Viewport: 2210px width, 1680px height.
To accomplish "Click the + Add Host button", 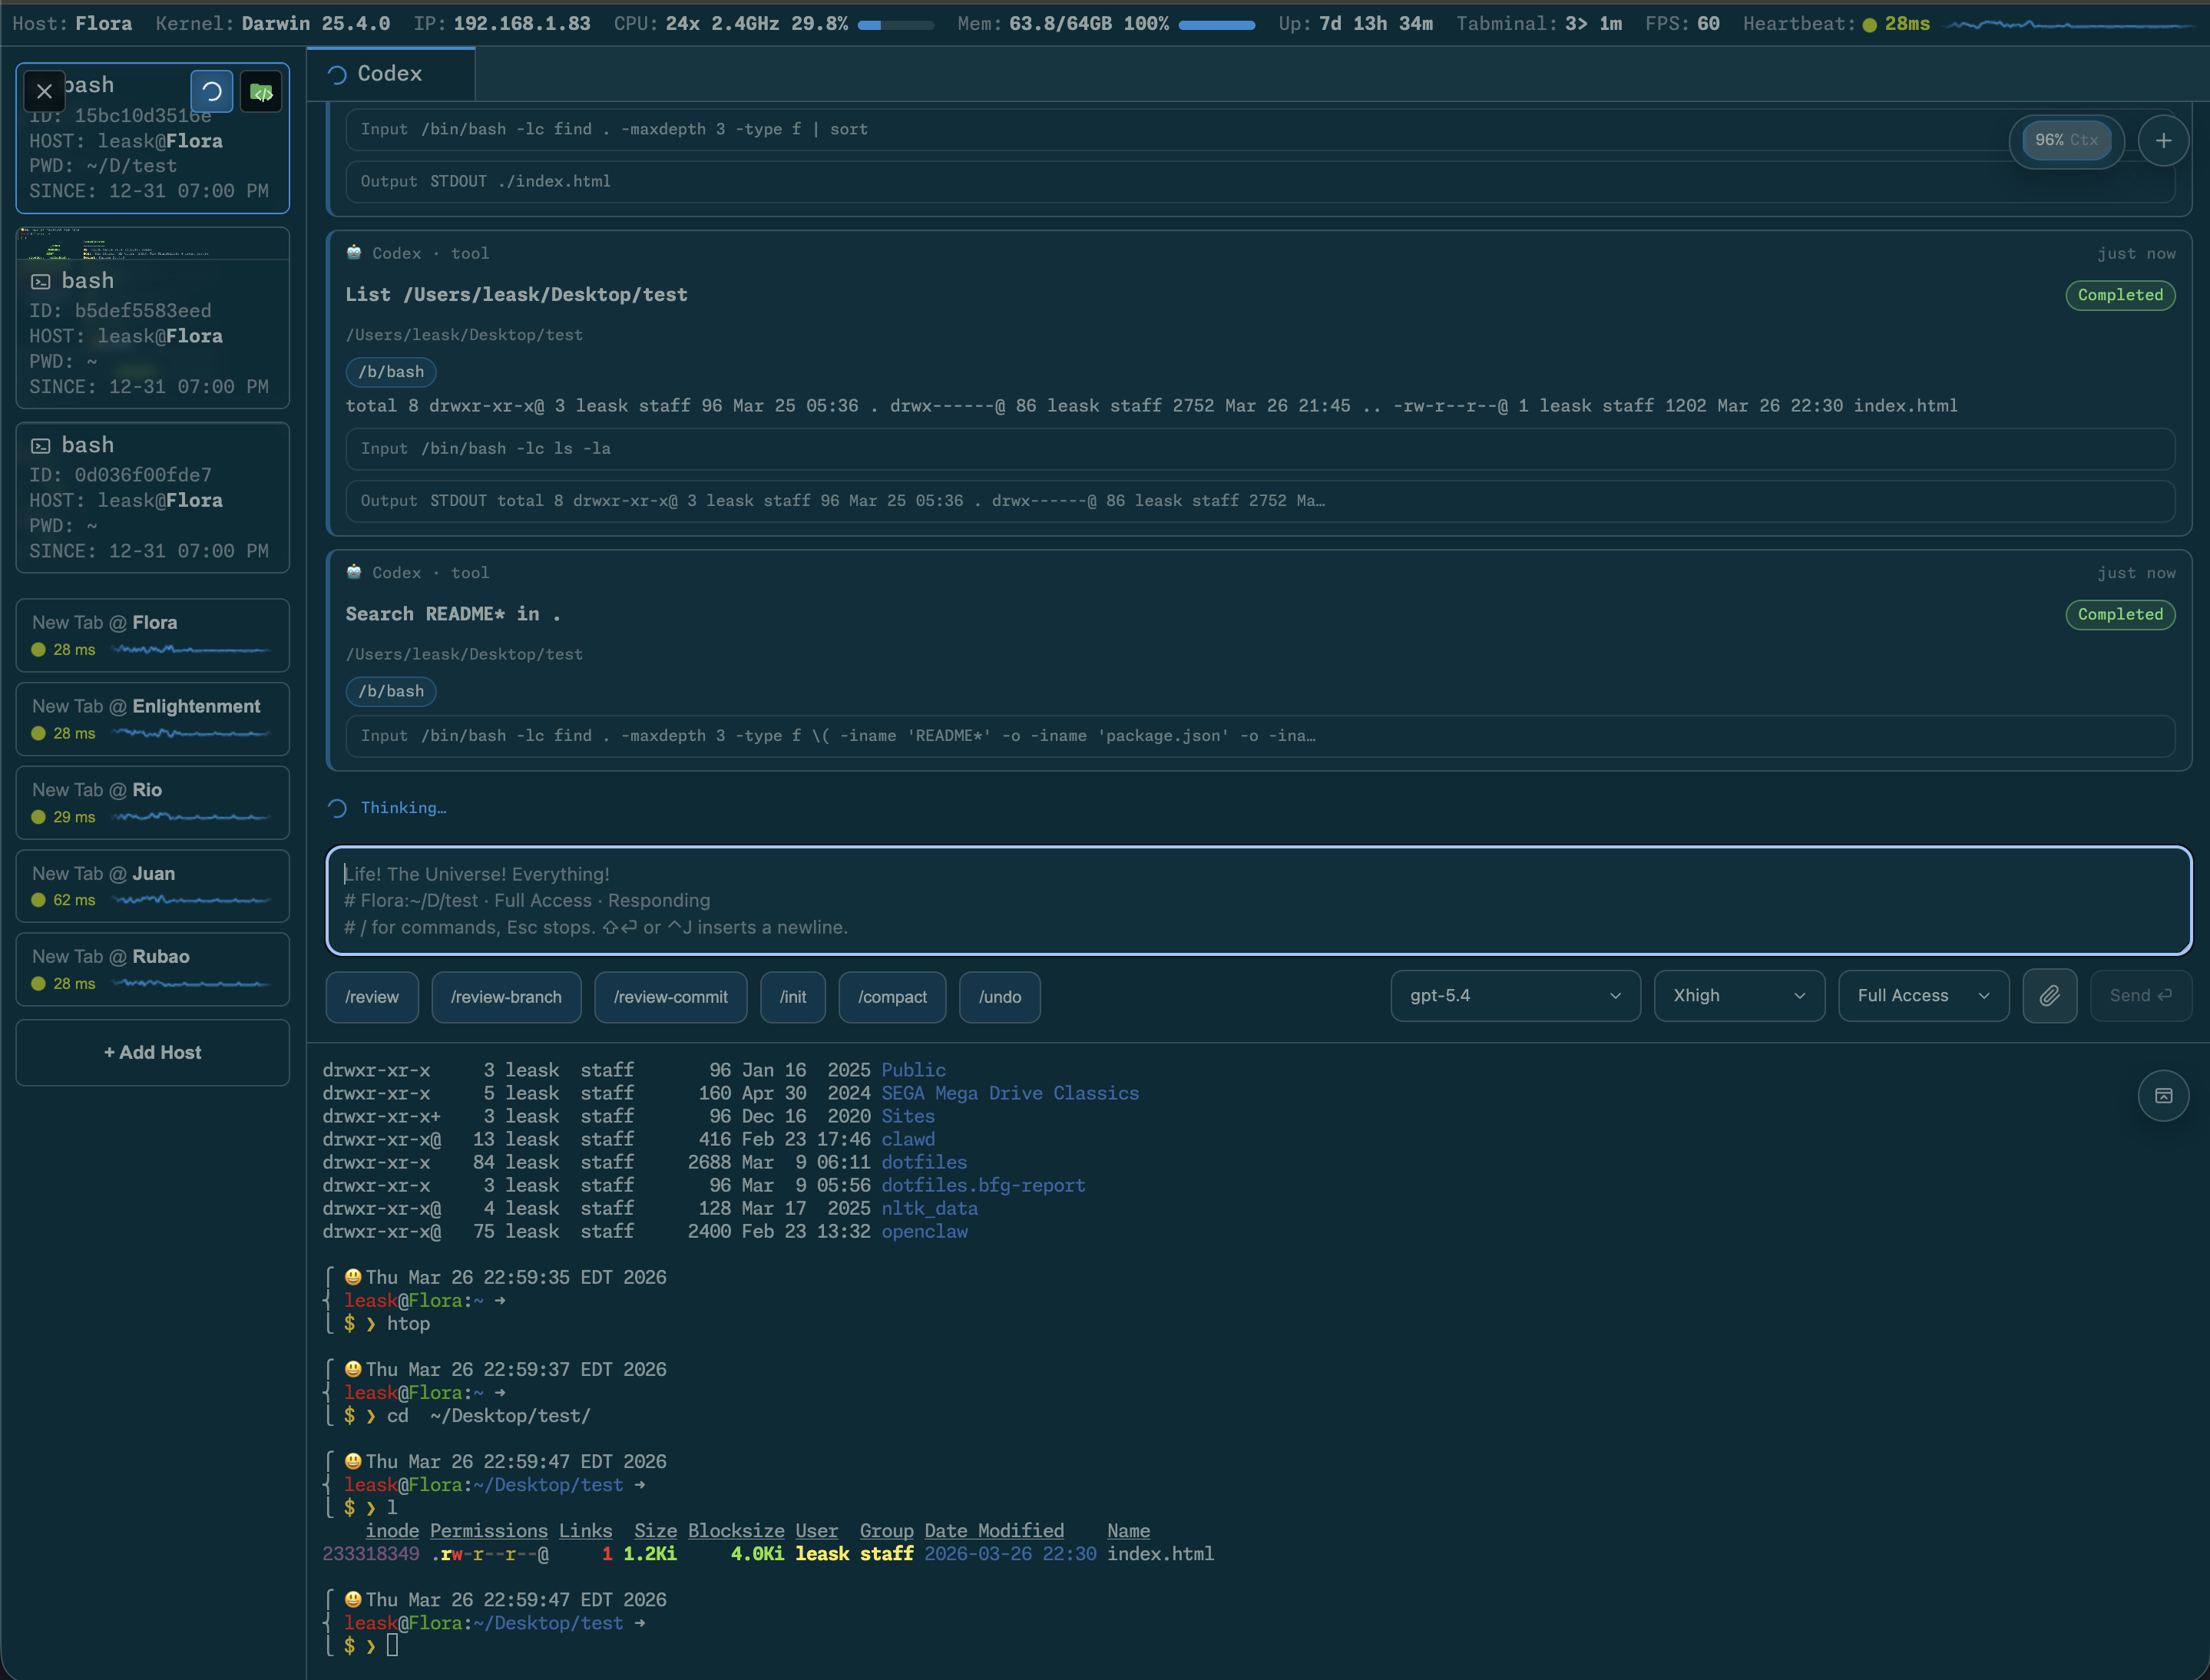I will tap(152, 1052).
